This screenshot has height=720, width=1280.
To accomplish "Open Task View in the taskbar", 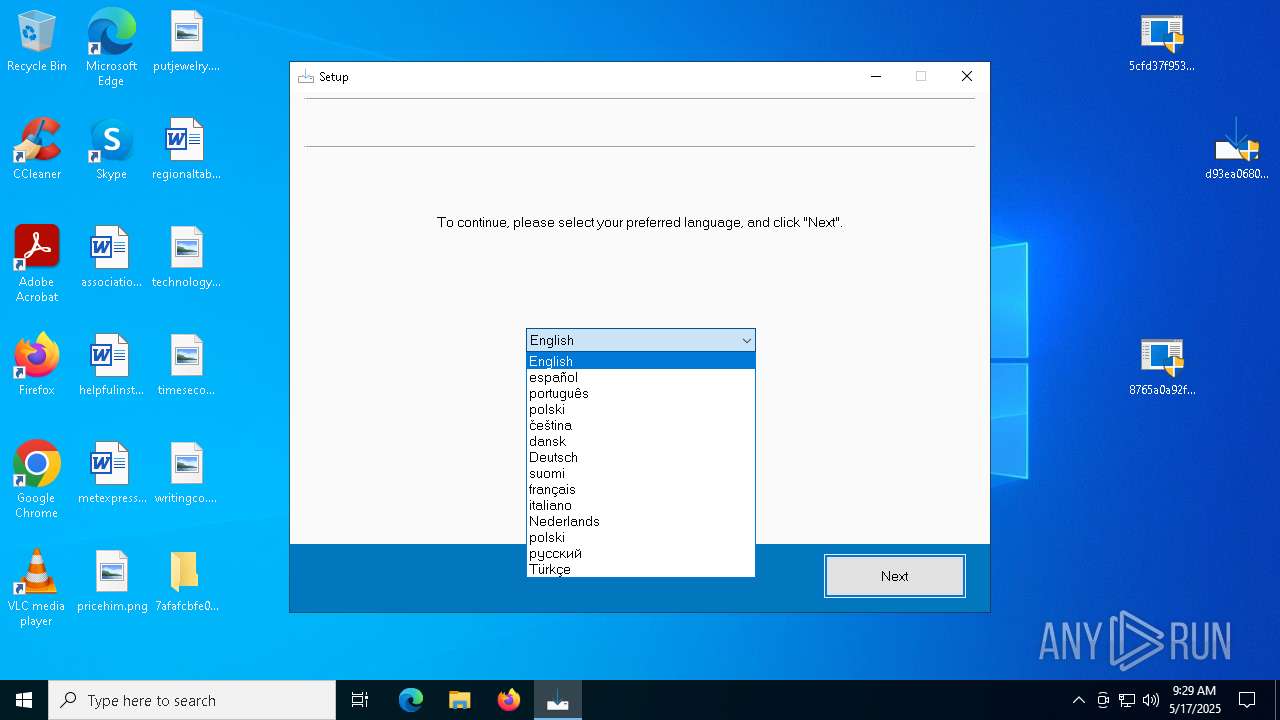I will coord(360,700).
